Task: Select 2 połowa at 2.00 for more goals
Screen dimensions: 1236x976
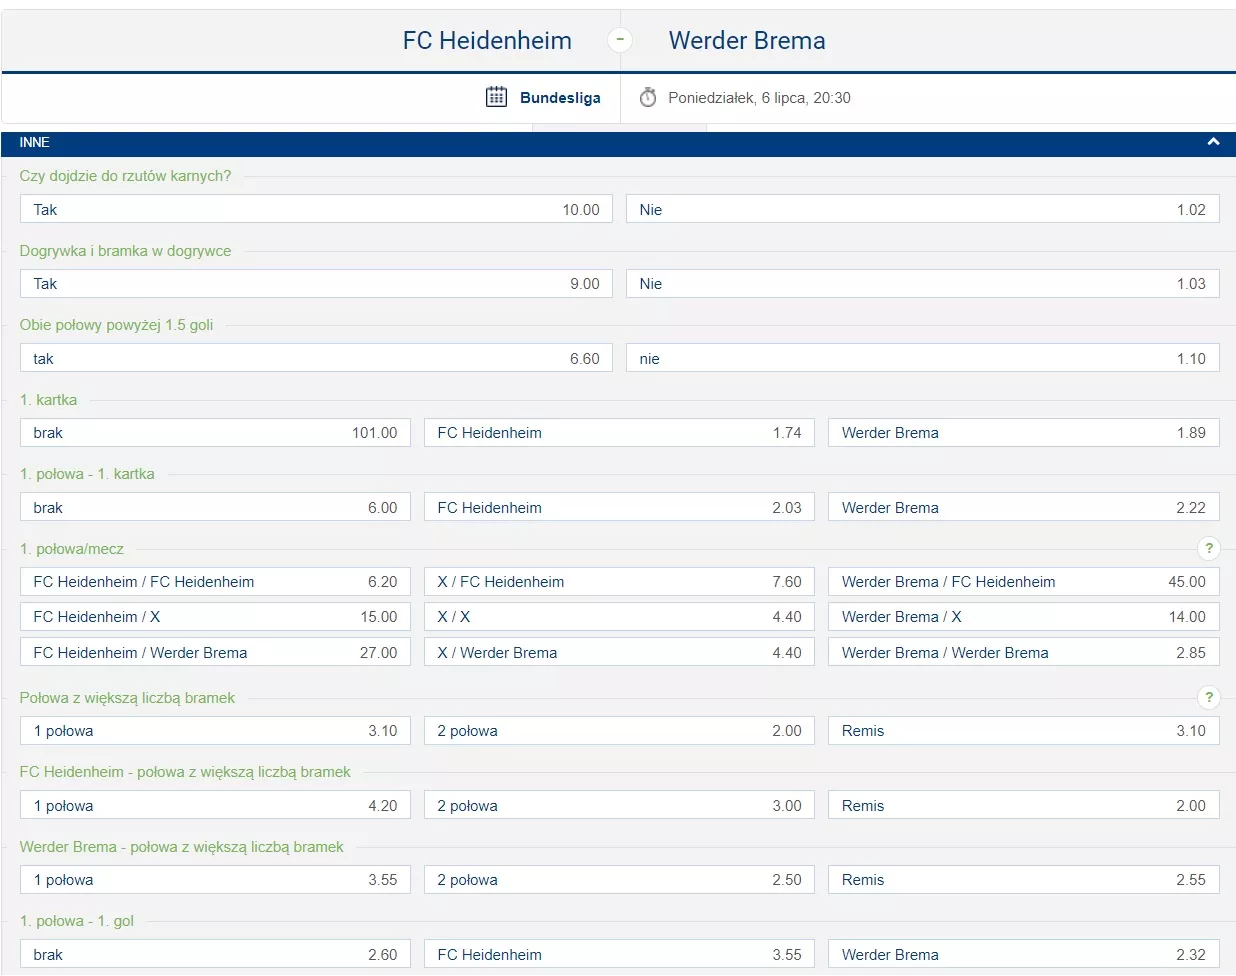Action: coord(619,730)
